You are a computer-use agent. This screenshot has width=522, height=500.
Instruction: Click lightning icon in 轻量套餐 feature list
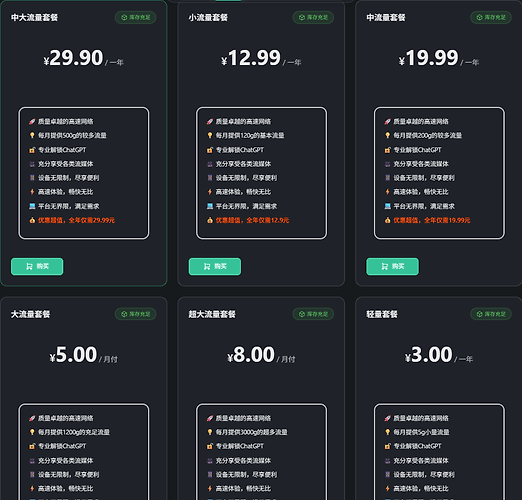pos(387,489)
